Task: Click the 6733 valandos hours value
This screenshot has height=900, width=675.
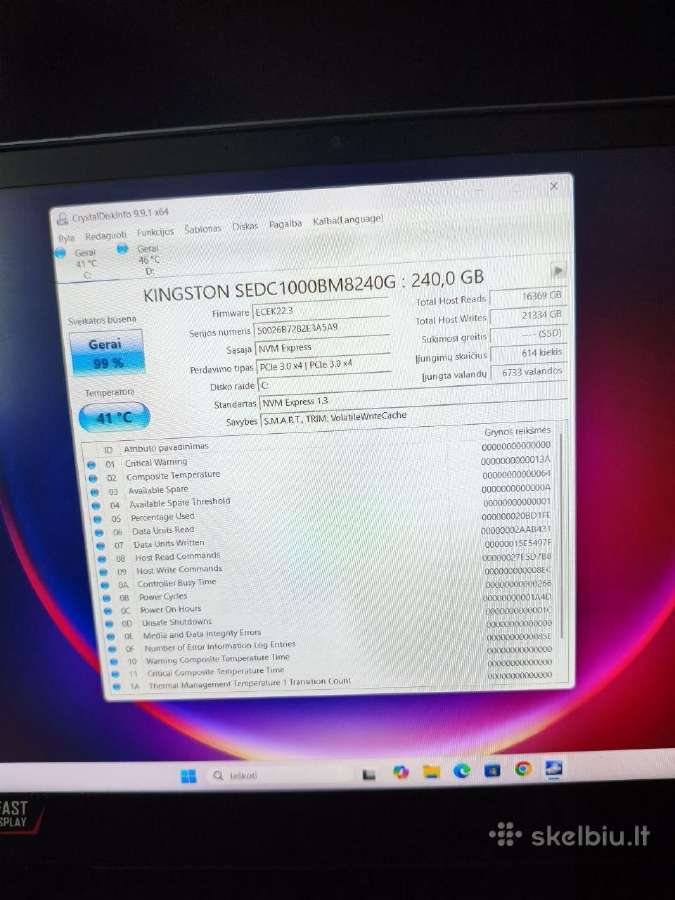Action: (529, 372)
